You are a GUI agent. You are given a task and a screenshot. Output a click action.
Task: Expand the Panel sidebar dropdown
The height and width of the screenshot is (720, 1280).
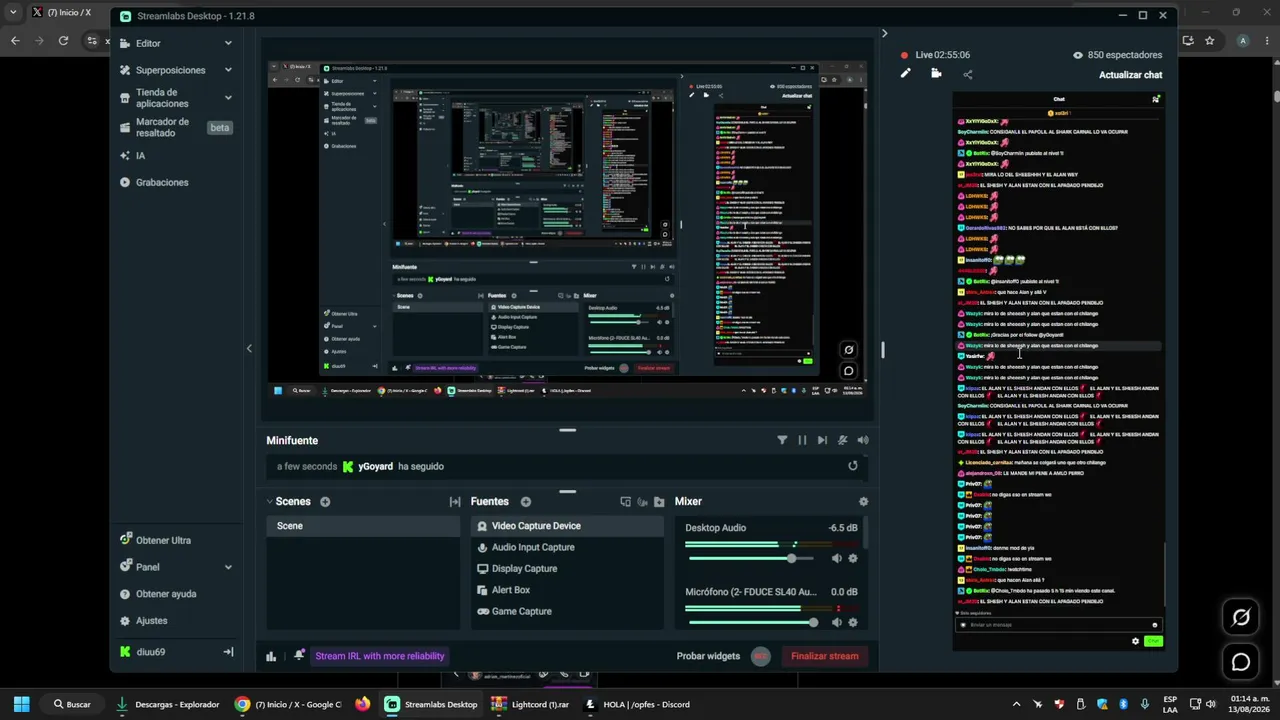(228, 567)
